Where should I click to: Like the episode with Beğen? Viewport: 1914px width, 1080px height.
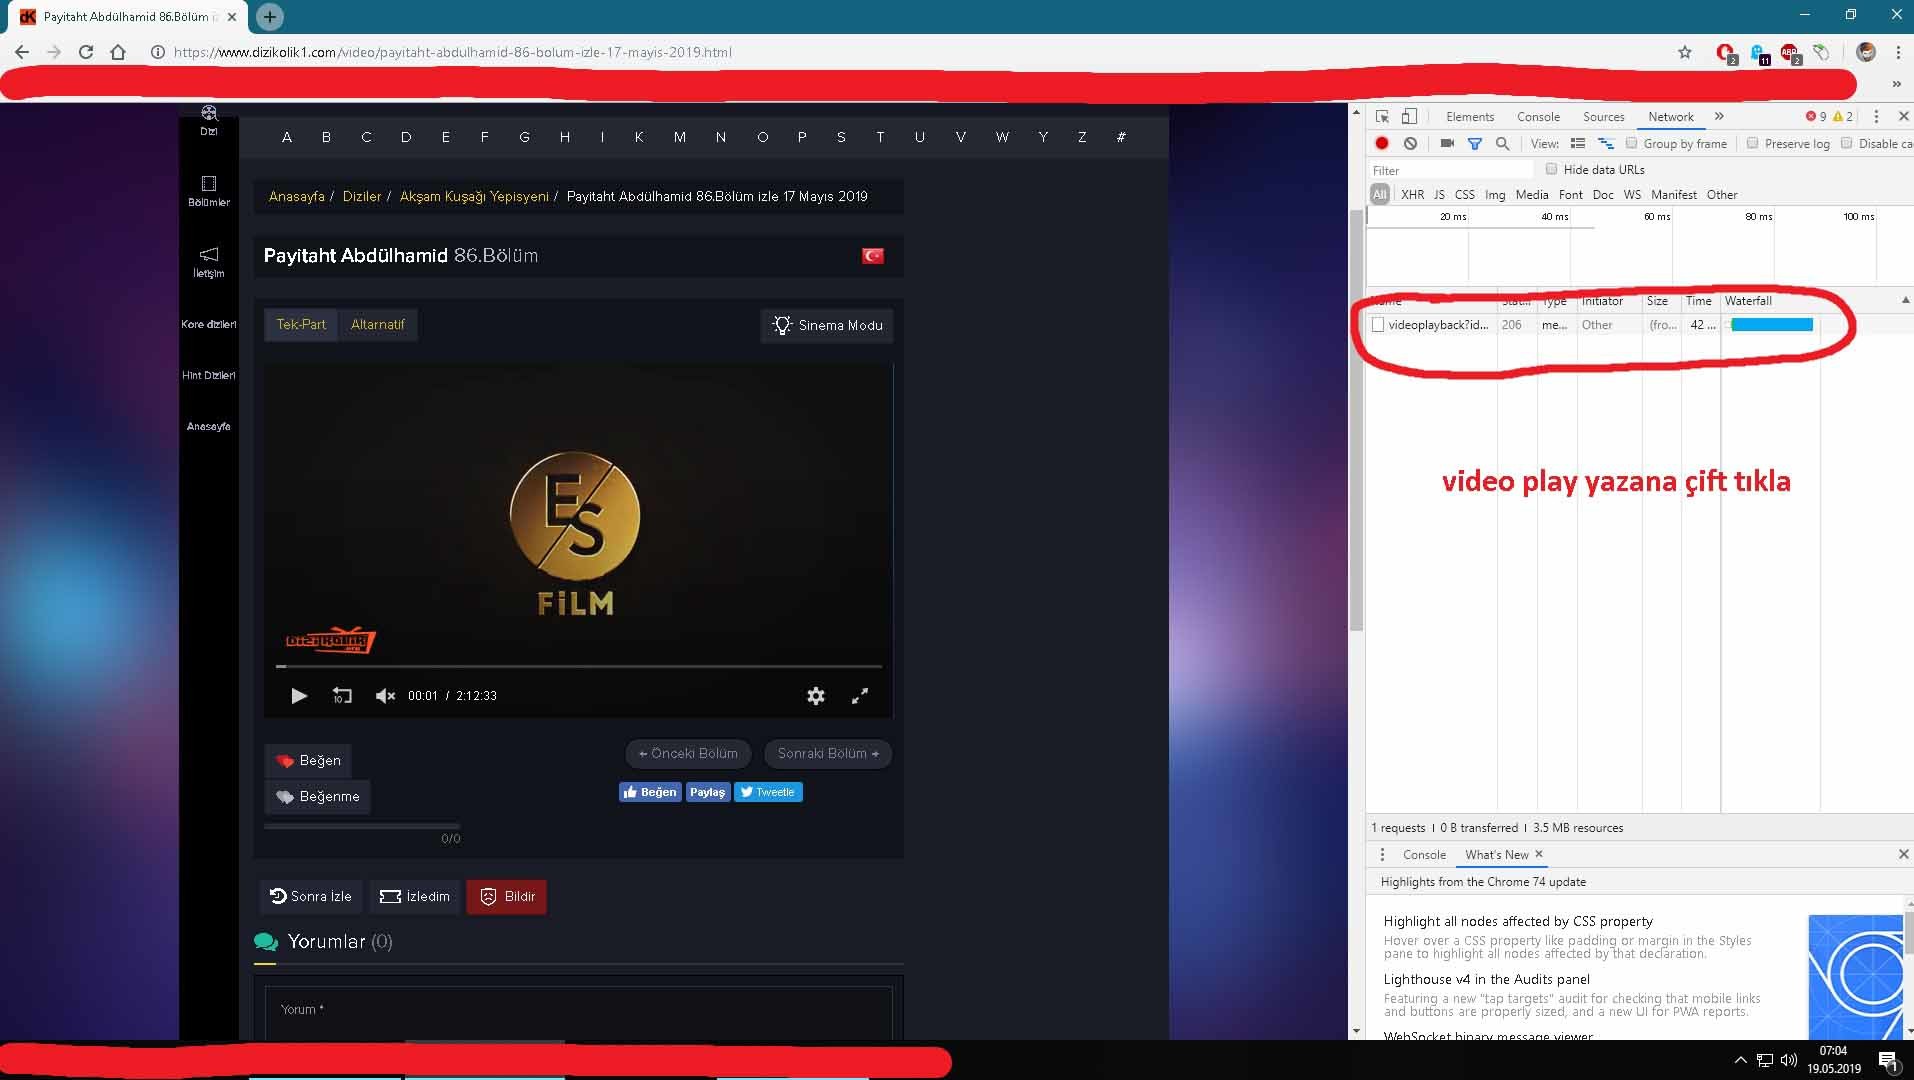click(308, 760)
